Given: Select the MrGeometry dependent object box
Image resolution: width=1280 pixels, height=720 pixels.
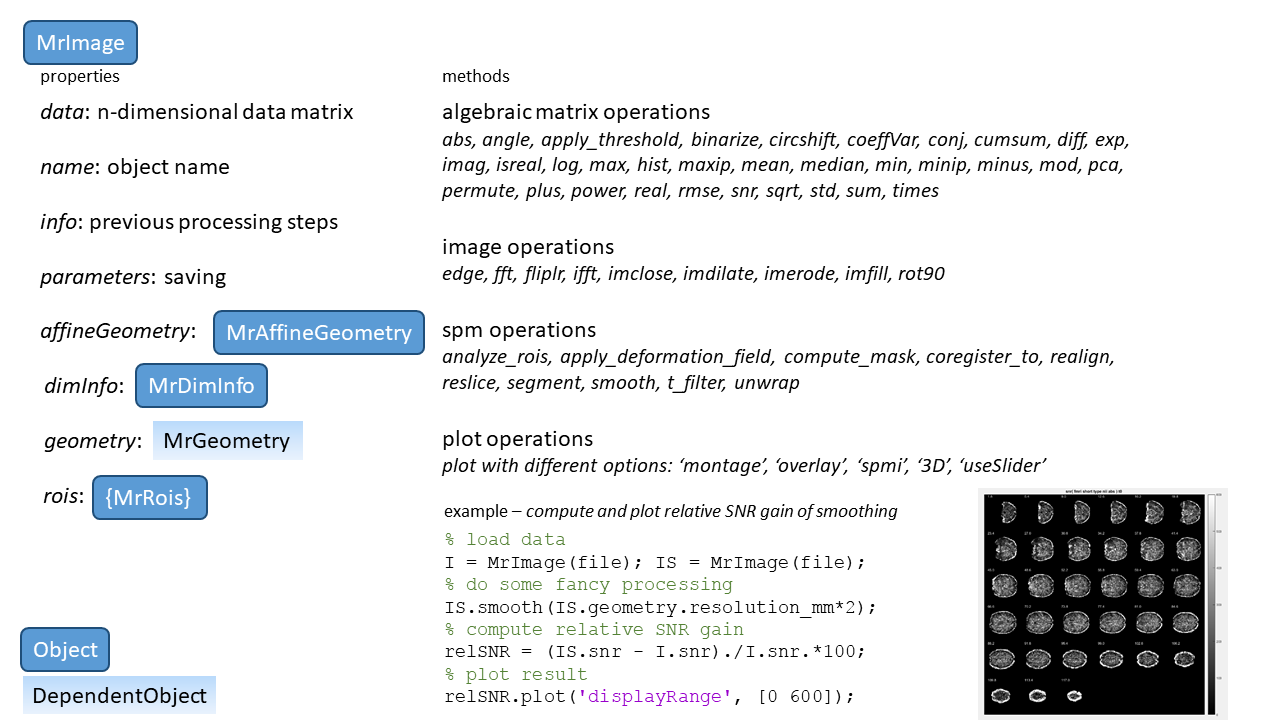Looking at the screenshot, I should pos(227,441).
